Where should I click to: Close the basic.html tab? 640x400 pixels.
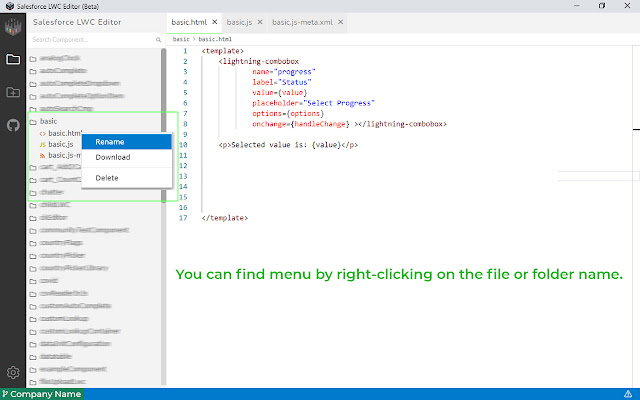[x=214, y=20]
